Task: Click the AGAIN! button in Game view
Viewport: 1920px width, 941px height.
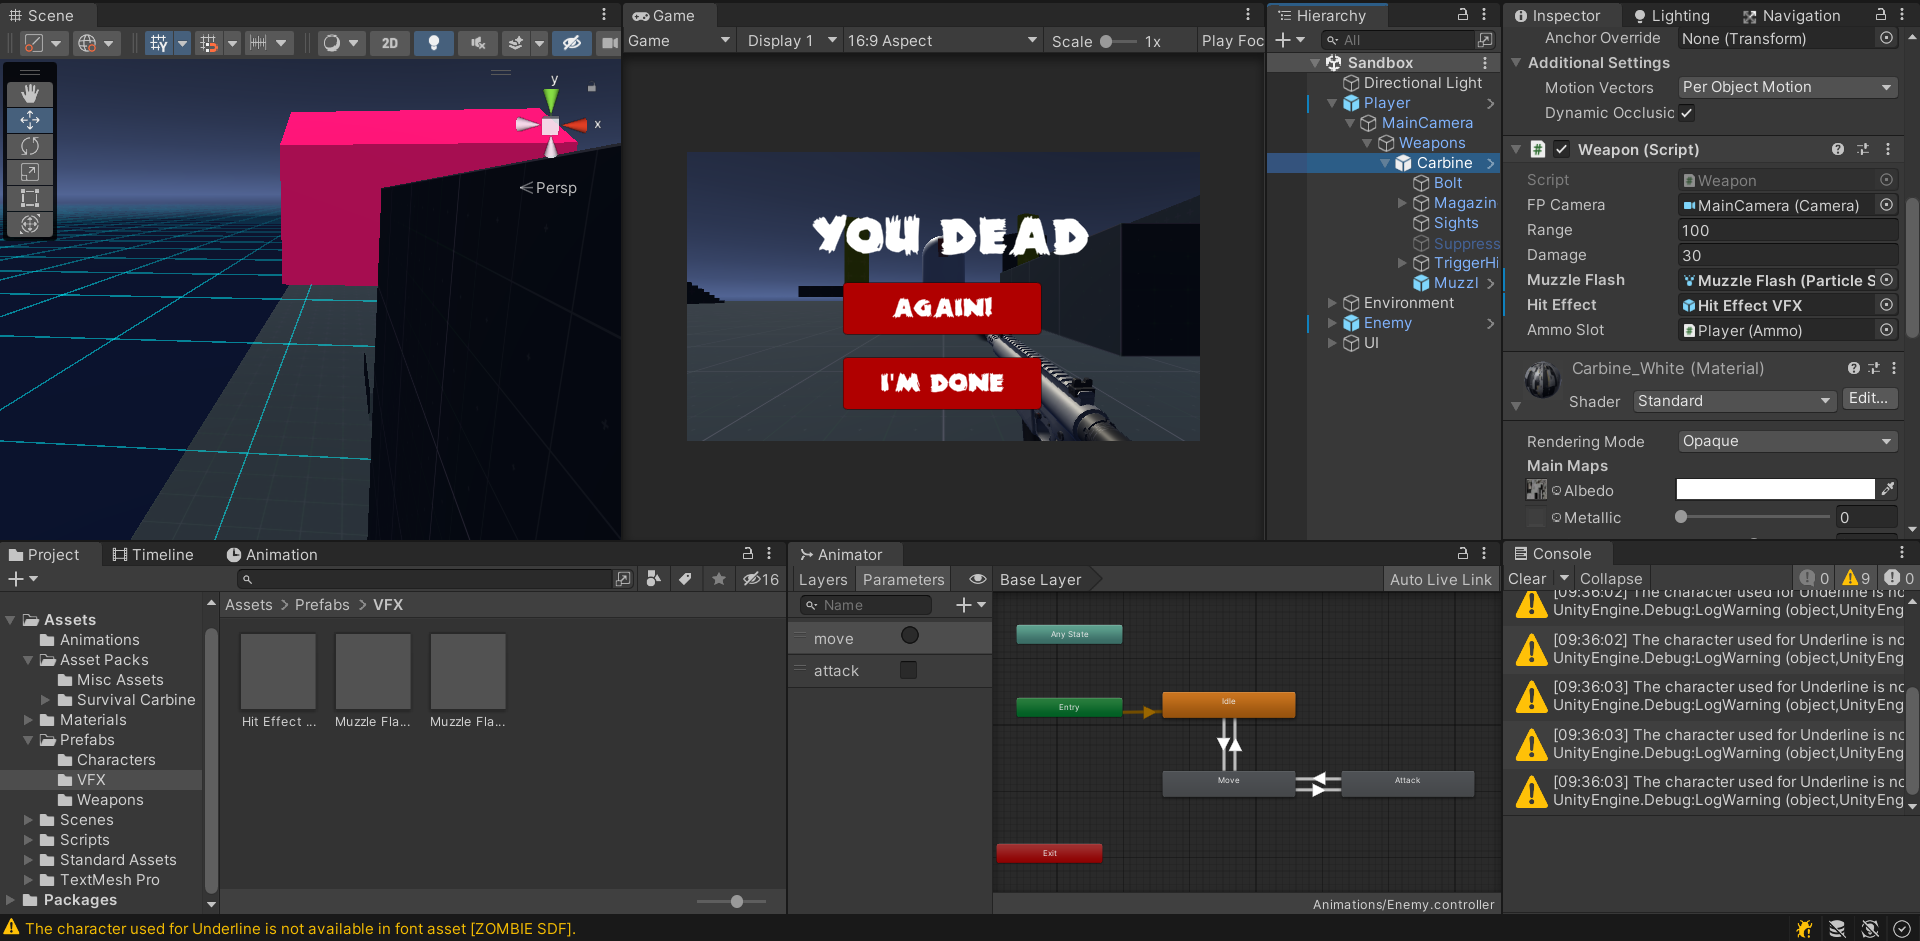Action: [942, 308]
